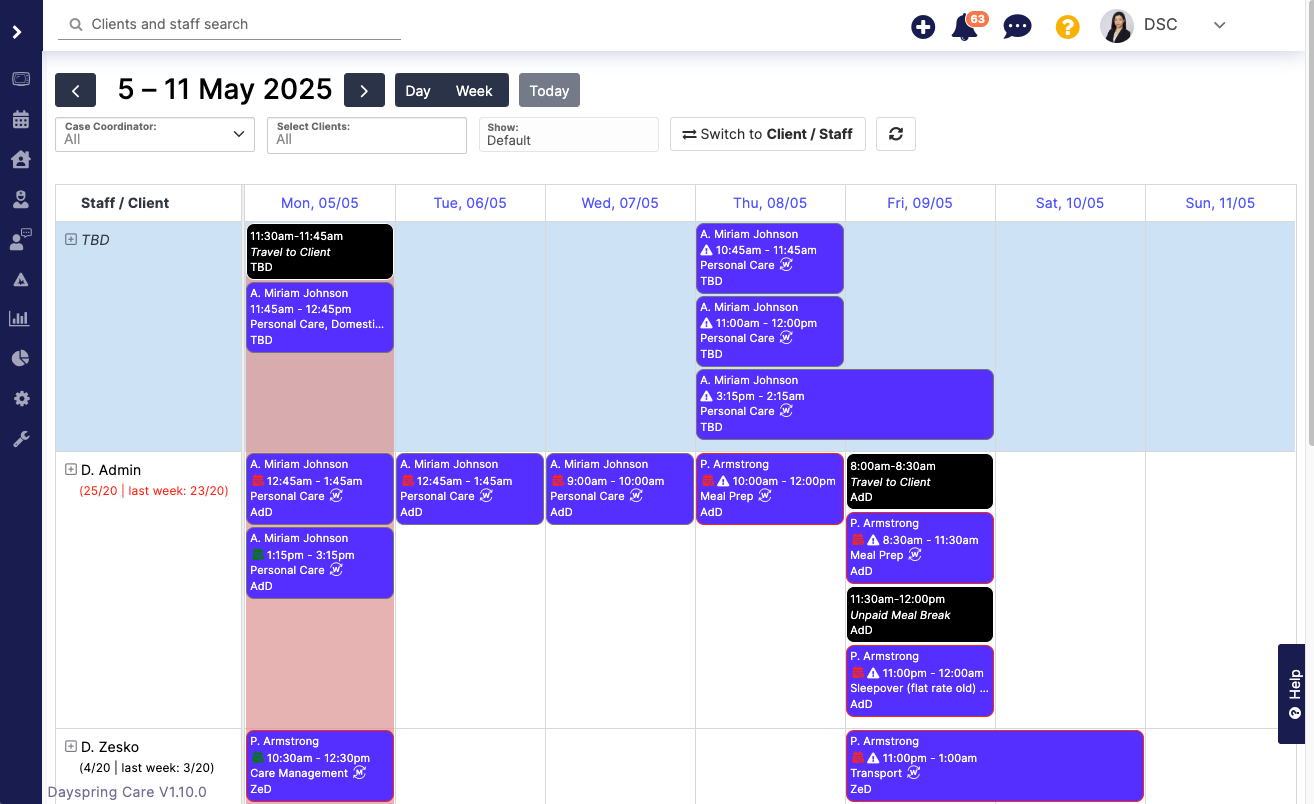Screen dimensions: 1314x804
Task: Click the DSC user avatar photo
Action: click(x=1117, y=26)
